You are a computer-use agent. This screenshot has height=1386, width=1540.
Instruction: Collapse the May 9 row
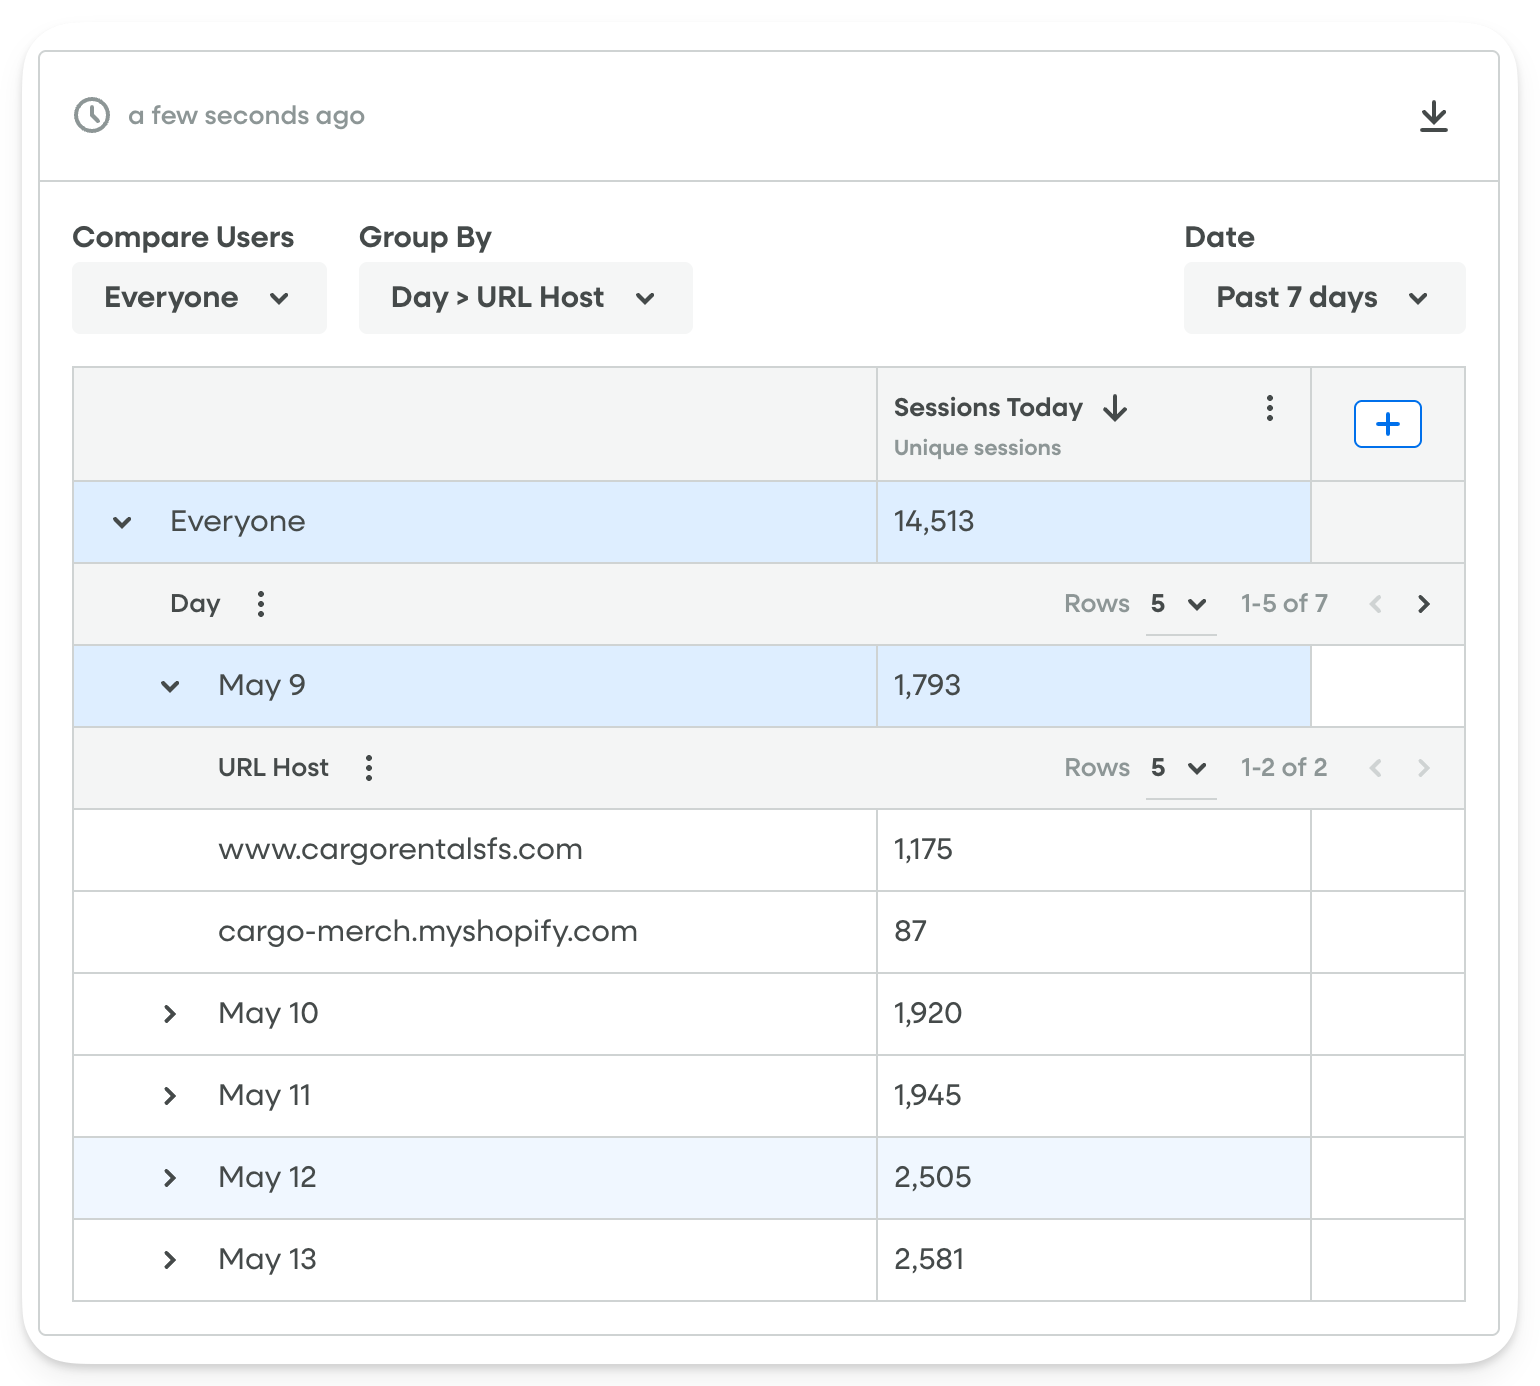click(170, 686)
